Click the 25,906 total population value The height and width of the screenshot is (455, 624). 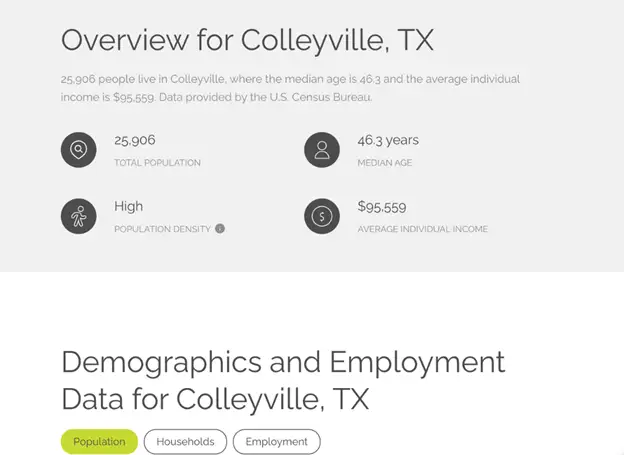(x=135, y=140)
